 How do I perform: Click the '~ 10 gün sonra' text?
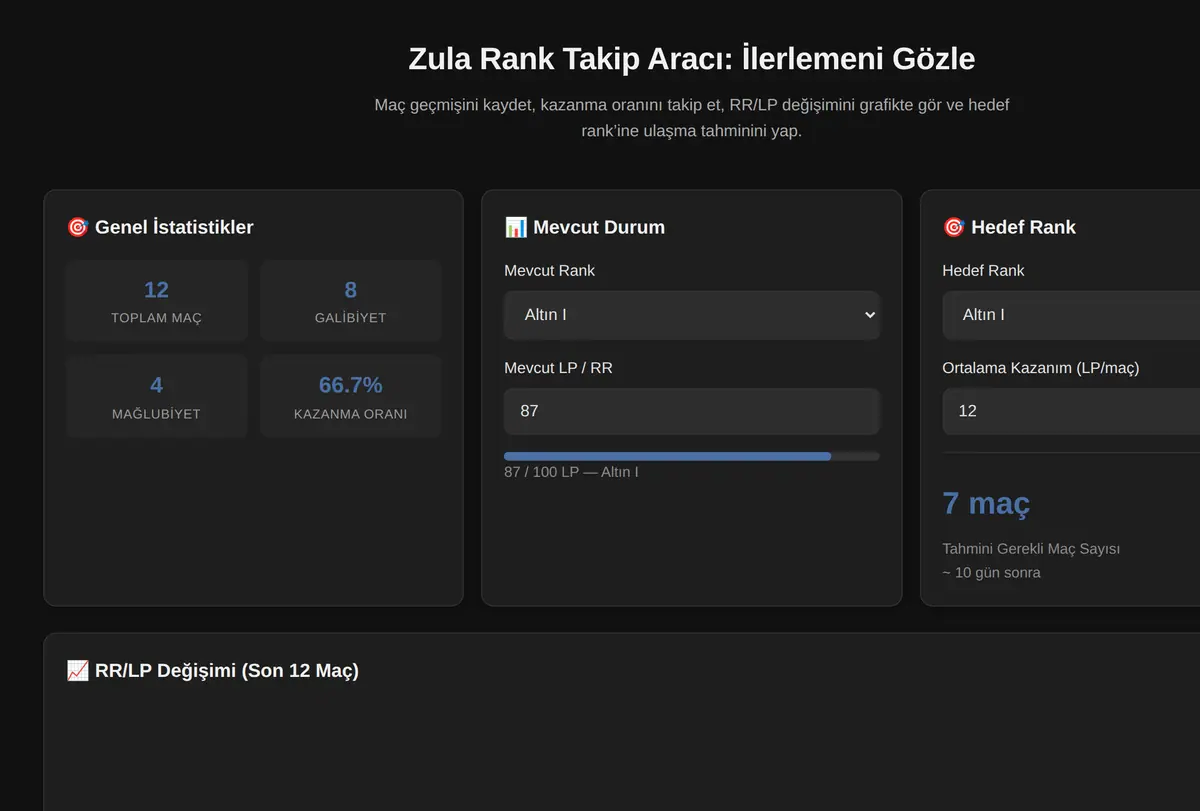991,573
